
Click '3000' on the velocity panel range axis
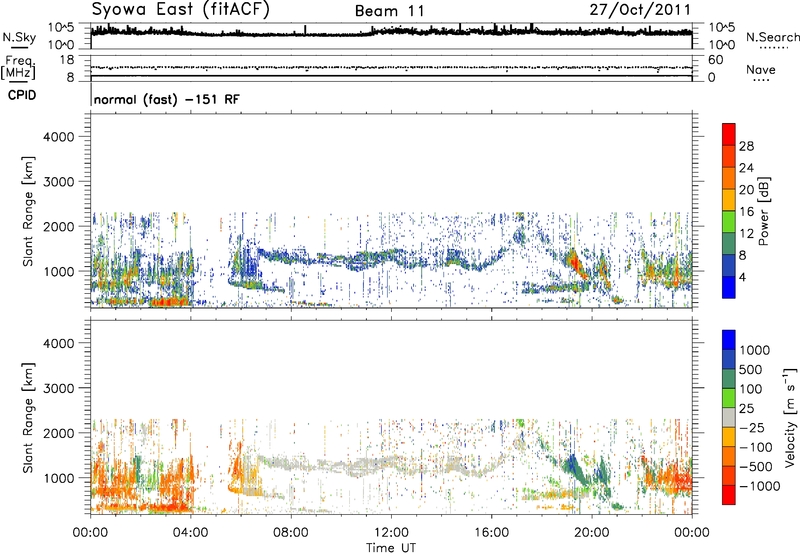click(58, 388)
